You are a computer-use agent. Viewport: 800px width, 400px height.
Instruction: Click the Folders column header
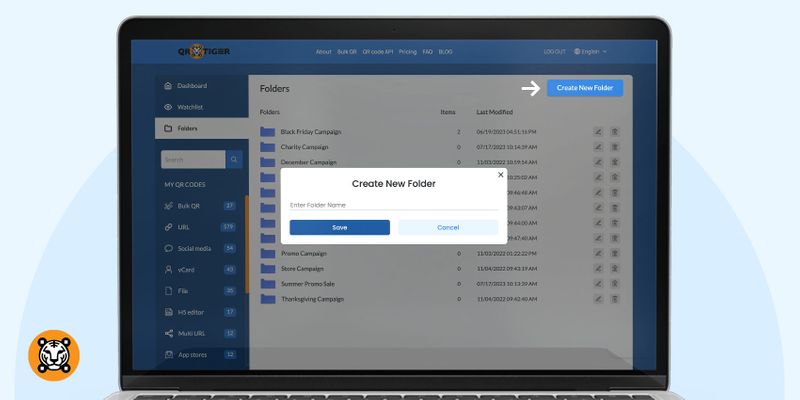[269, 112]
